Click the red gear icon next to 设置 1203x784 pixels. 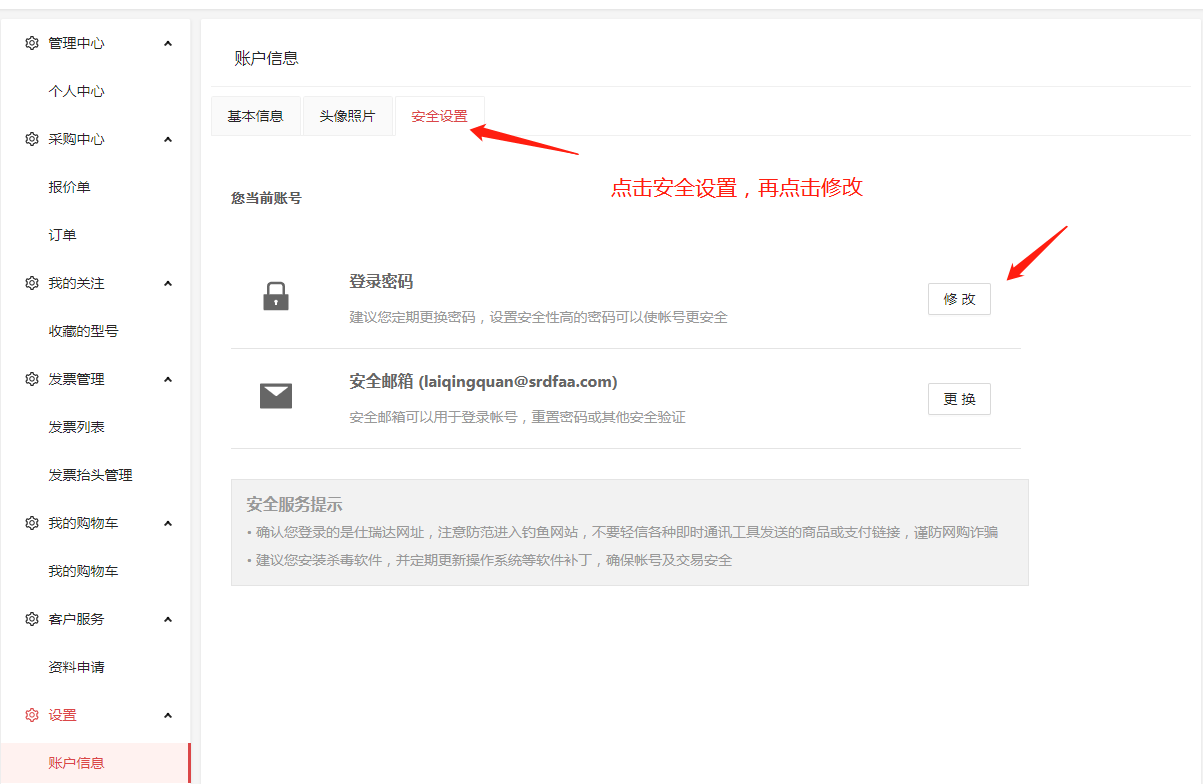tap(32, 715)
